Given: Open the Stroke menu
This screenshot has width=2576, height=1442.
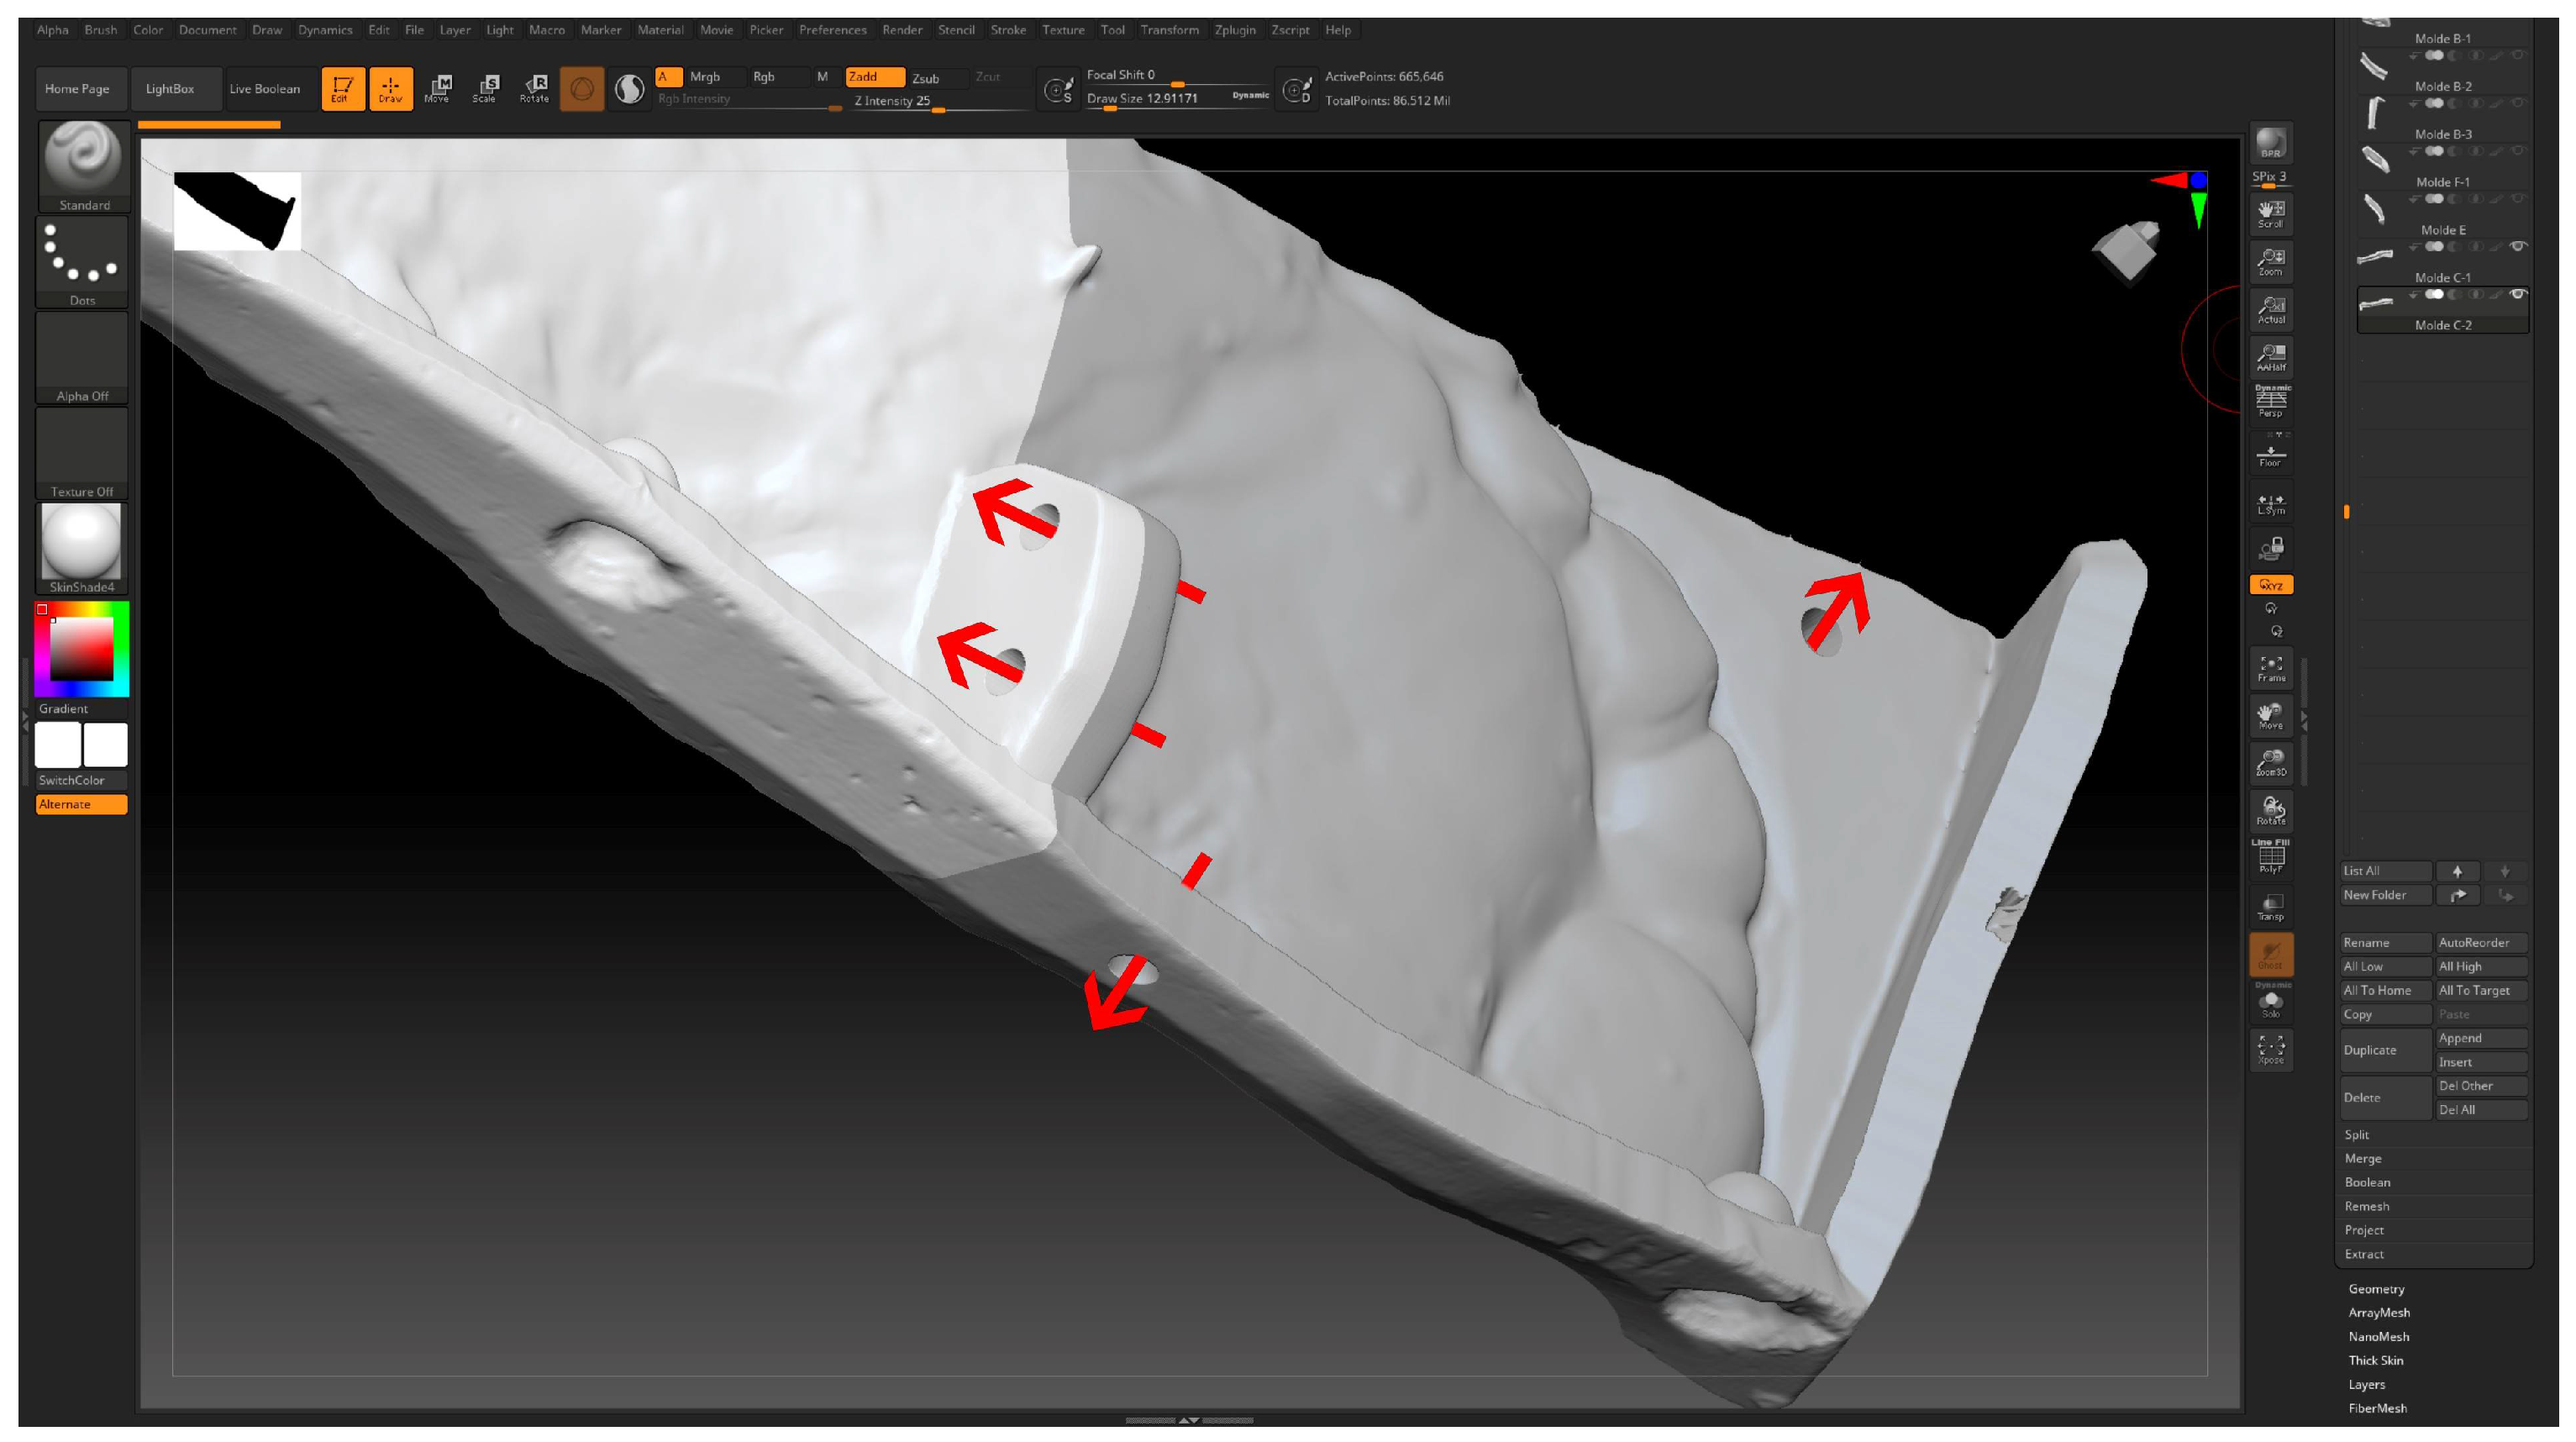Looking at the screenshot, I should pyautogui.click(x=1007, y=30).
